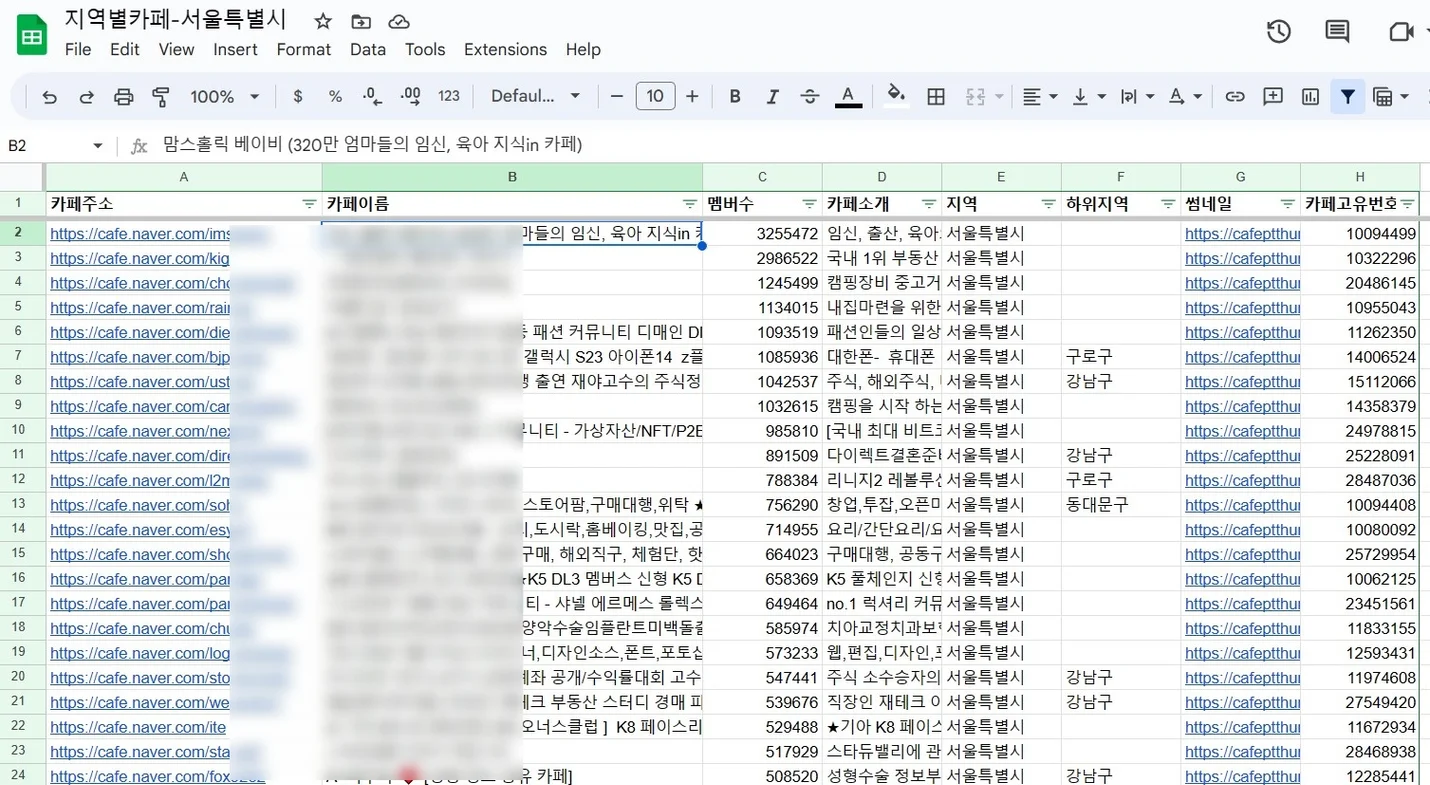Open the Tools menu

[x=425, y=49]
